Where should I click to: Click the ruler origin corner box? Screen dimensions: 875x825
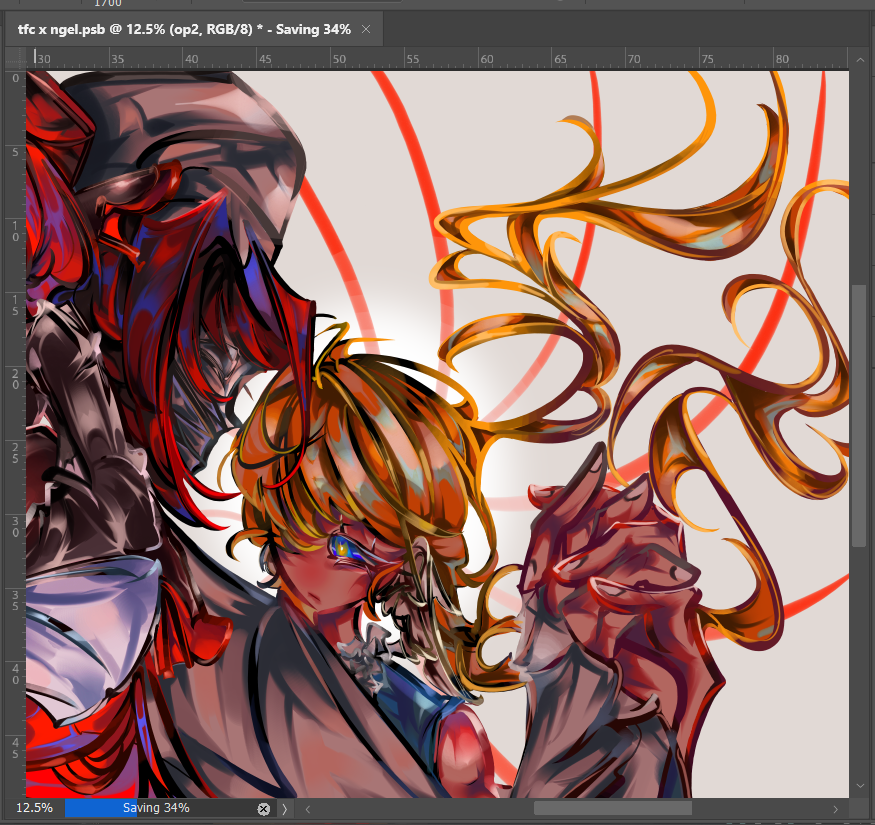(16, 58)
